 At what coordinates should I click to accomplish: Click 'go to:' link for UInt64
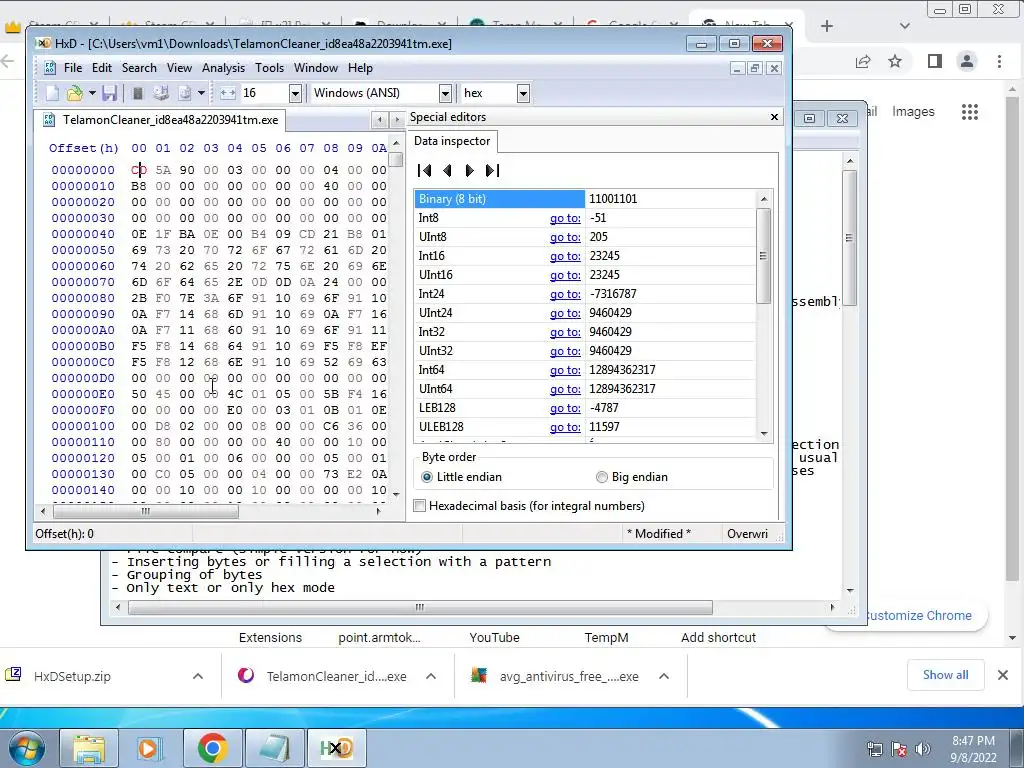point(565,389)
